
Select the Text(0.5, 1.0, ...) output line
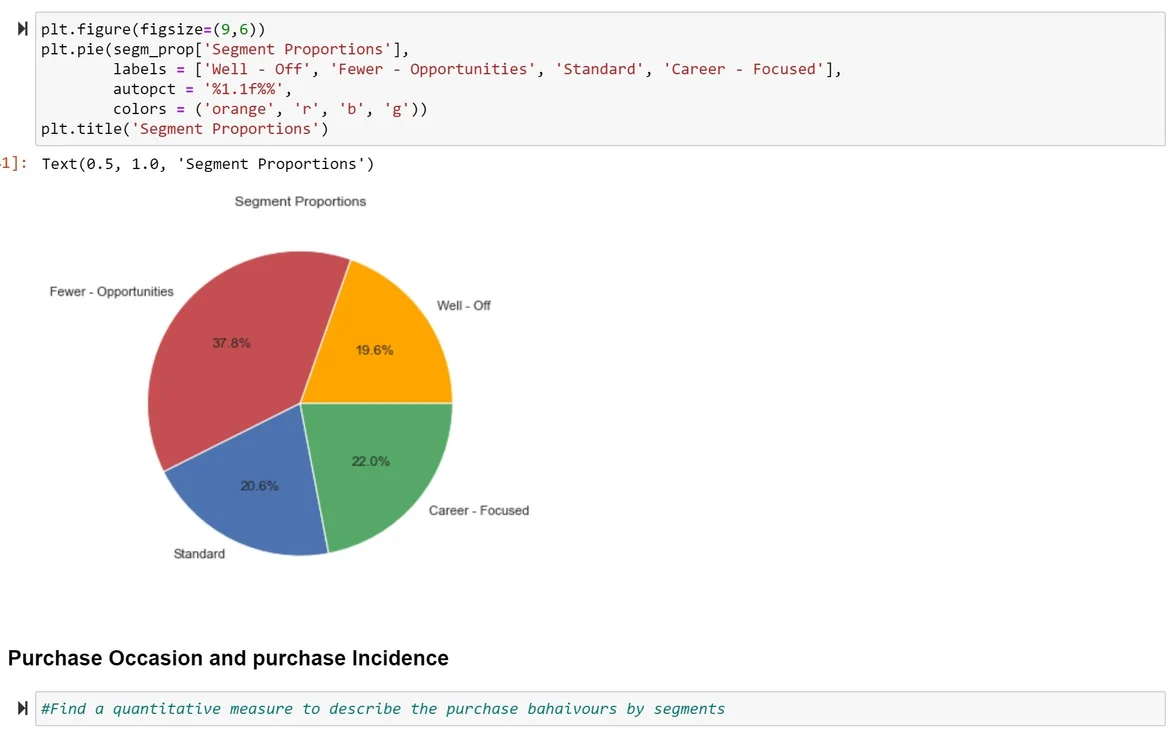(x=207, y=164)
